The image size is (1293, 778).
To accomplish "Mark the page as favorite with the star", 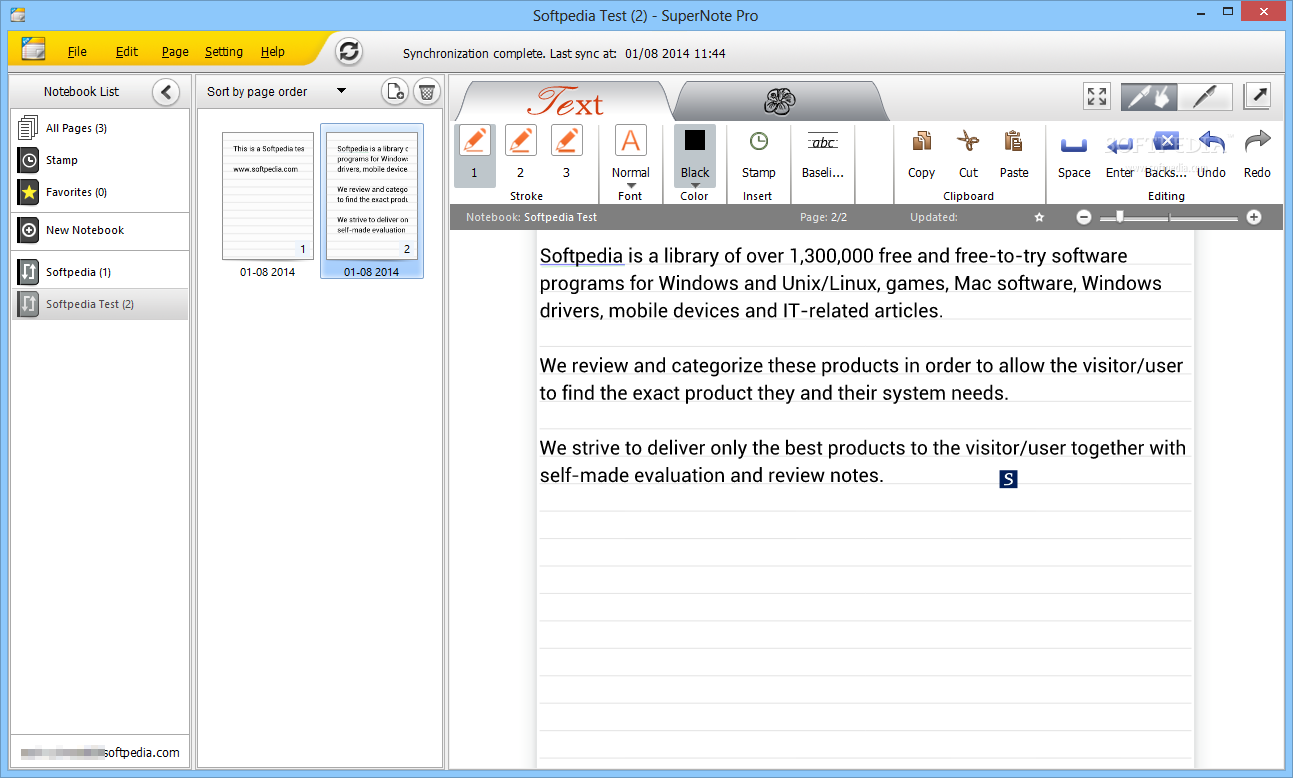I will pos(1039,217).
